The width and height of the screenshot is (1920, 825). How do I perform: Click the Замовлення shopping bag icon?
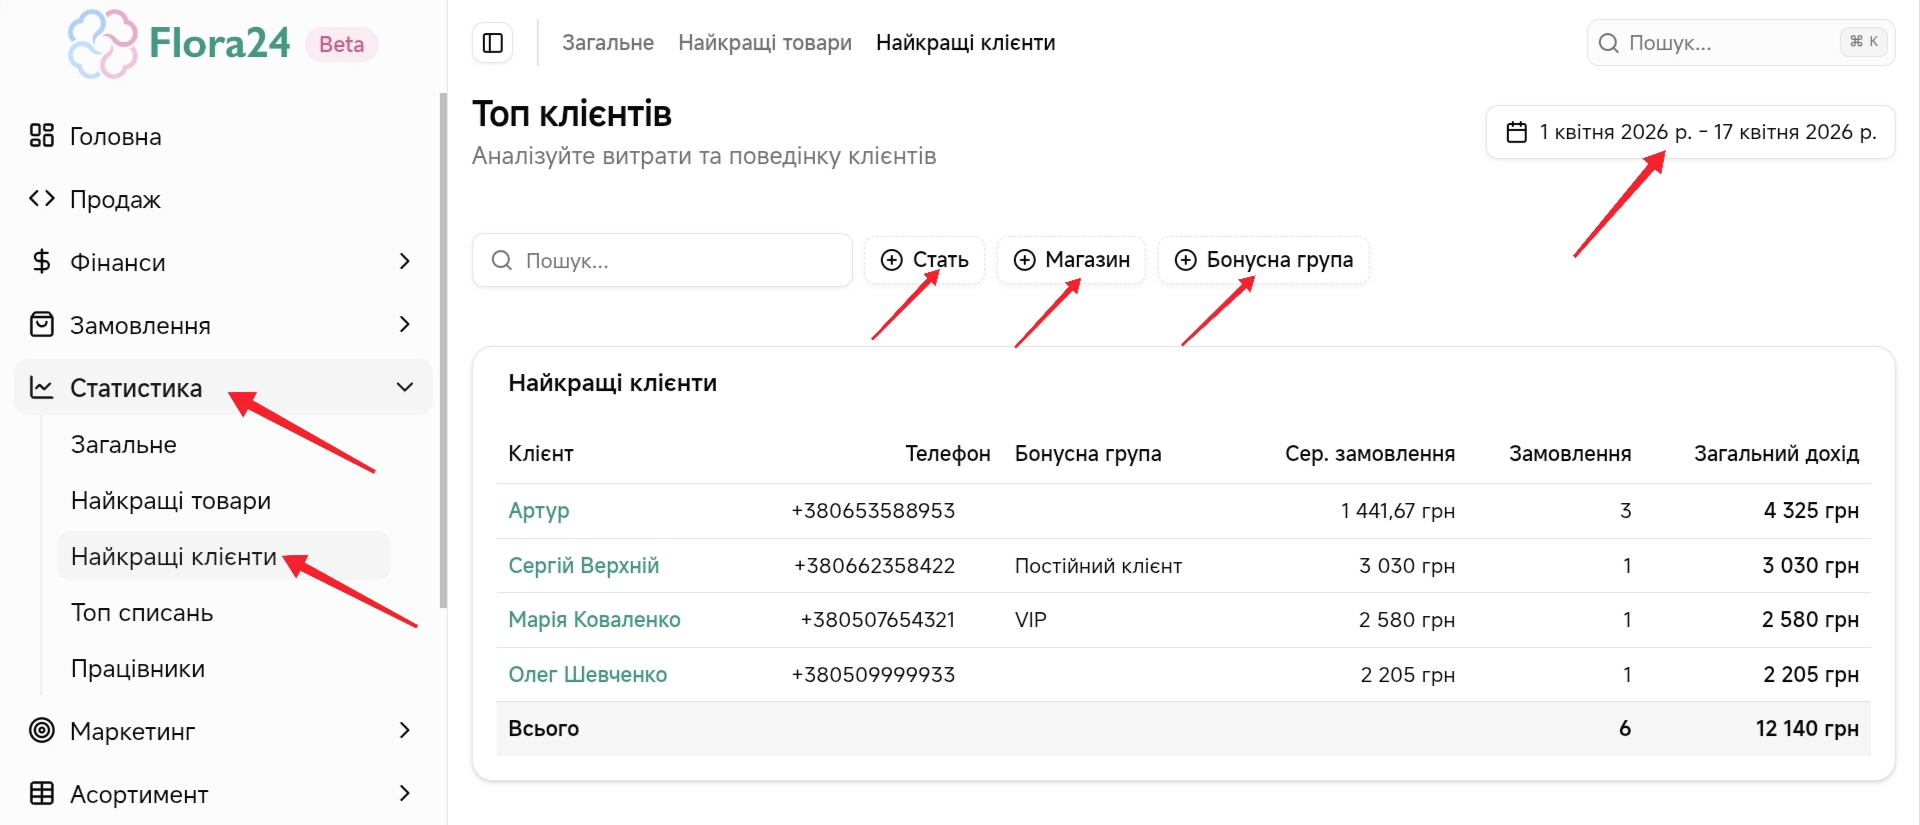coord(41,324)
